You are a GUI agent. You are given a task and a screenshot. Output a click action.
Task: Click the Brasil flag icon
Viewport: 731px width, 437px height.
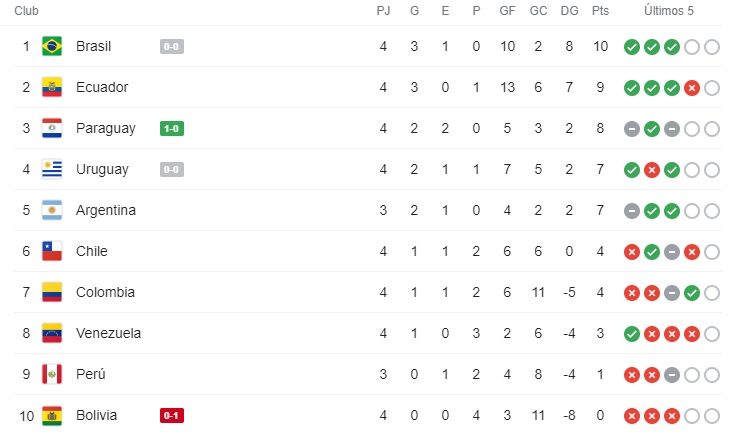tap(52, 46)
